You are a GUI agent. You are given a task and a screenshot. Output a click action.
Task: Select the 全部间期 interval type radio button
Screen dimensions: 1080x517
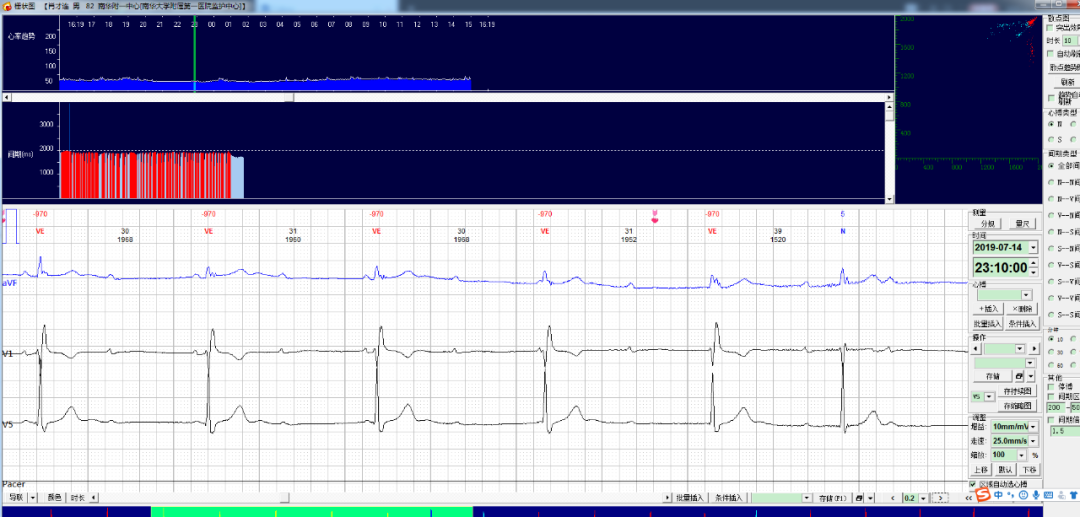tap(1050, 165)
